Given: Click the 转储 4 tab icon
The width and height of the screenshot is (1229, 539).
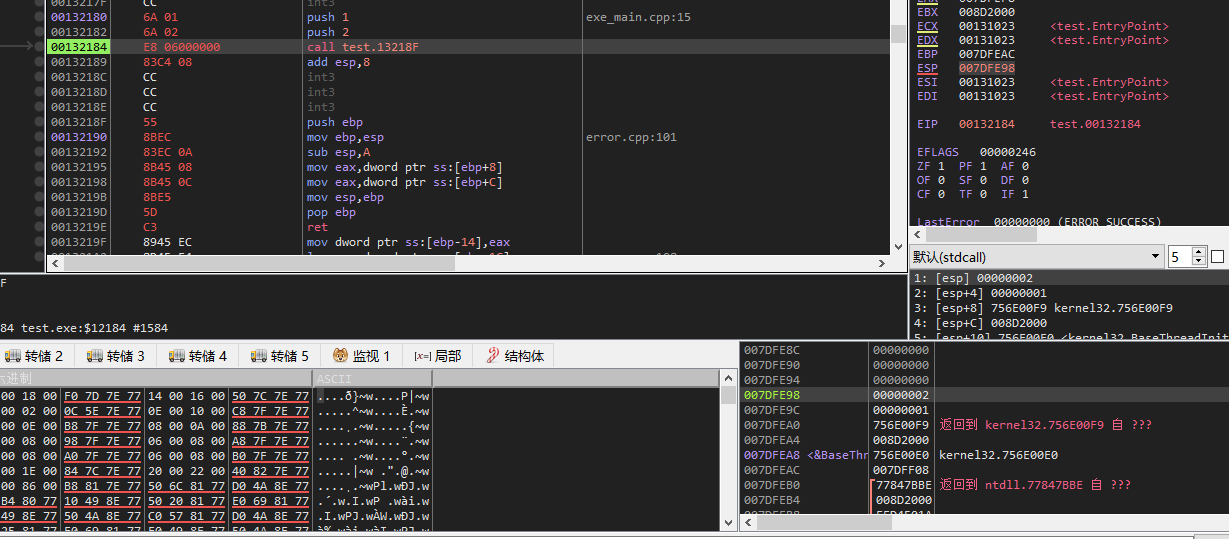Looking at the screenshot, I should click(x=178, y=356).
